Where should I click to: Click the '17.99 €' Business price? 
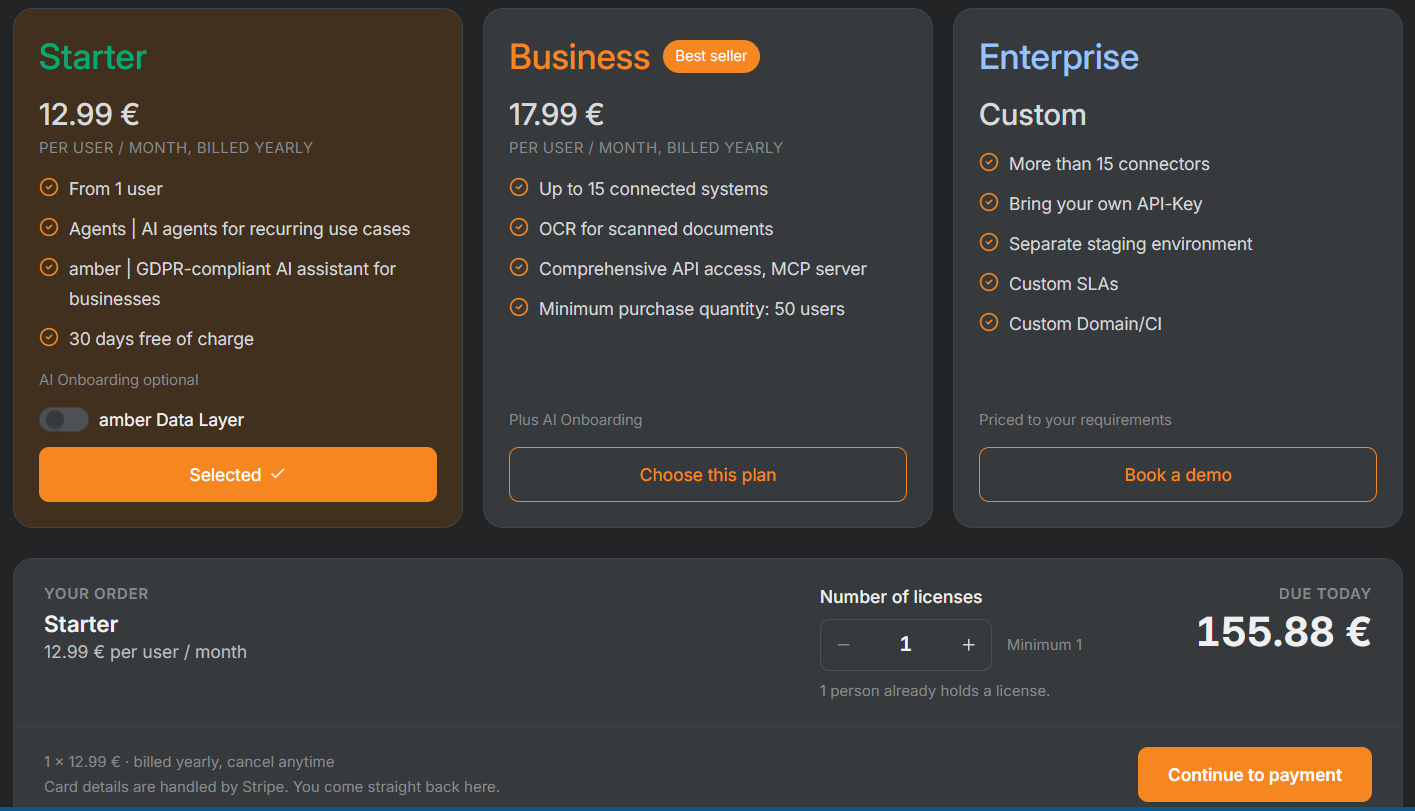pos(557,114)
